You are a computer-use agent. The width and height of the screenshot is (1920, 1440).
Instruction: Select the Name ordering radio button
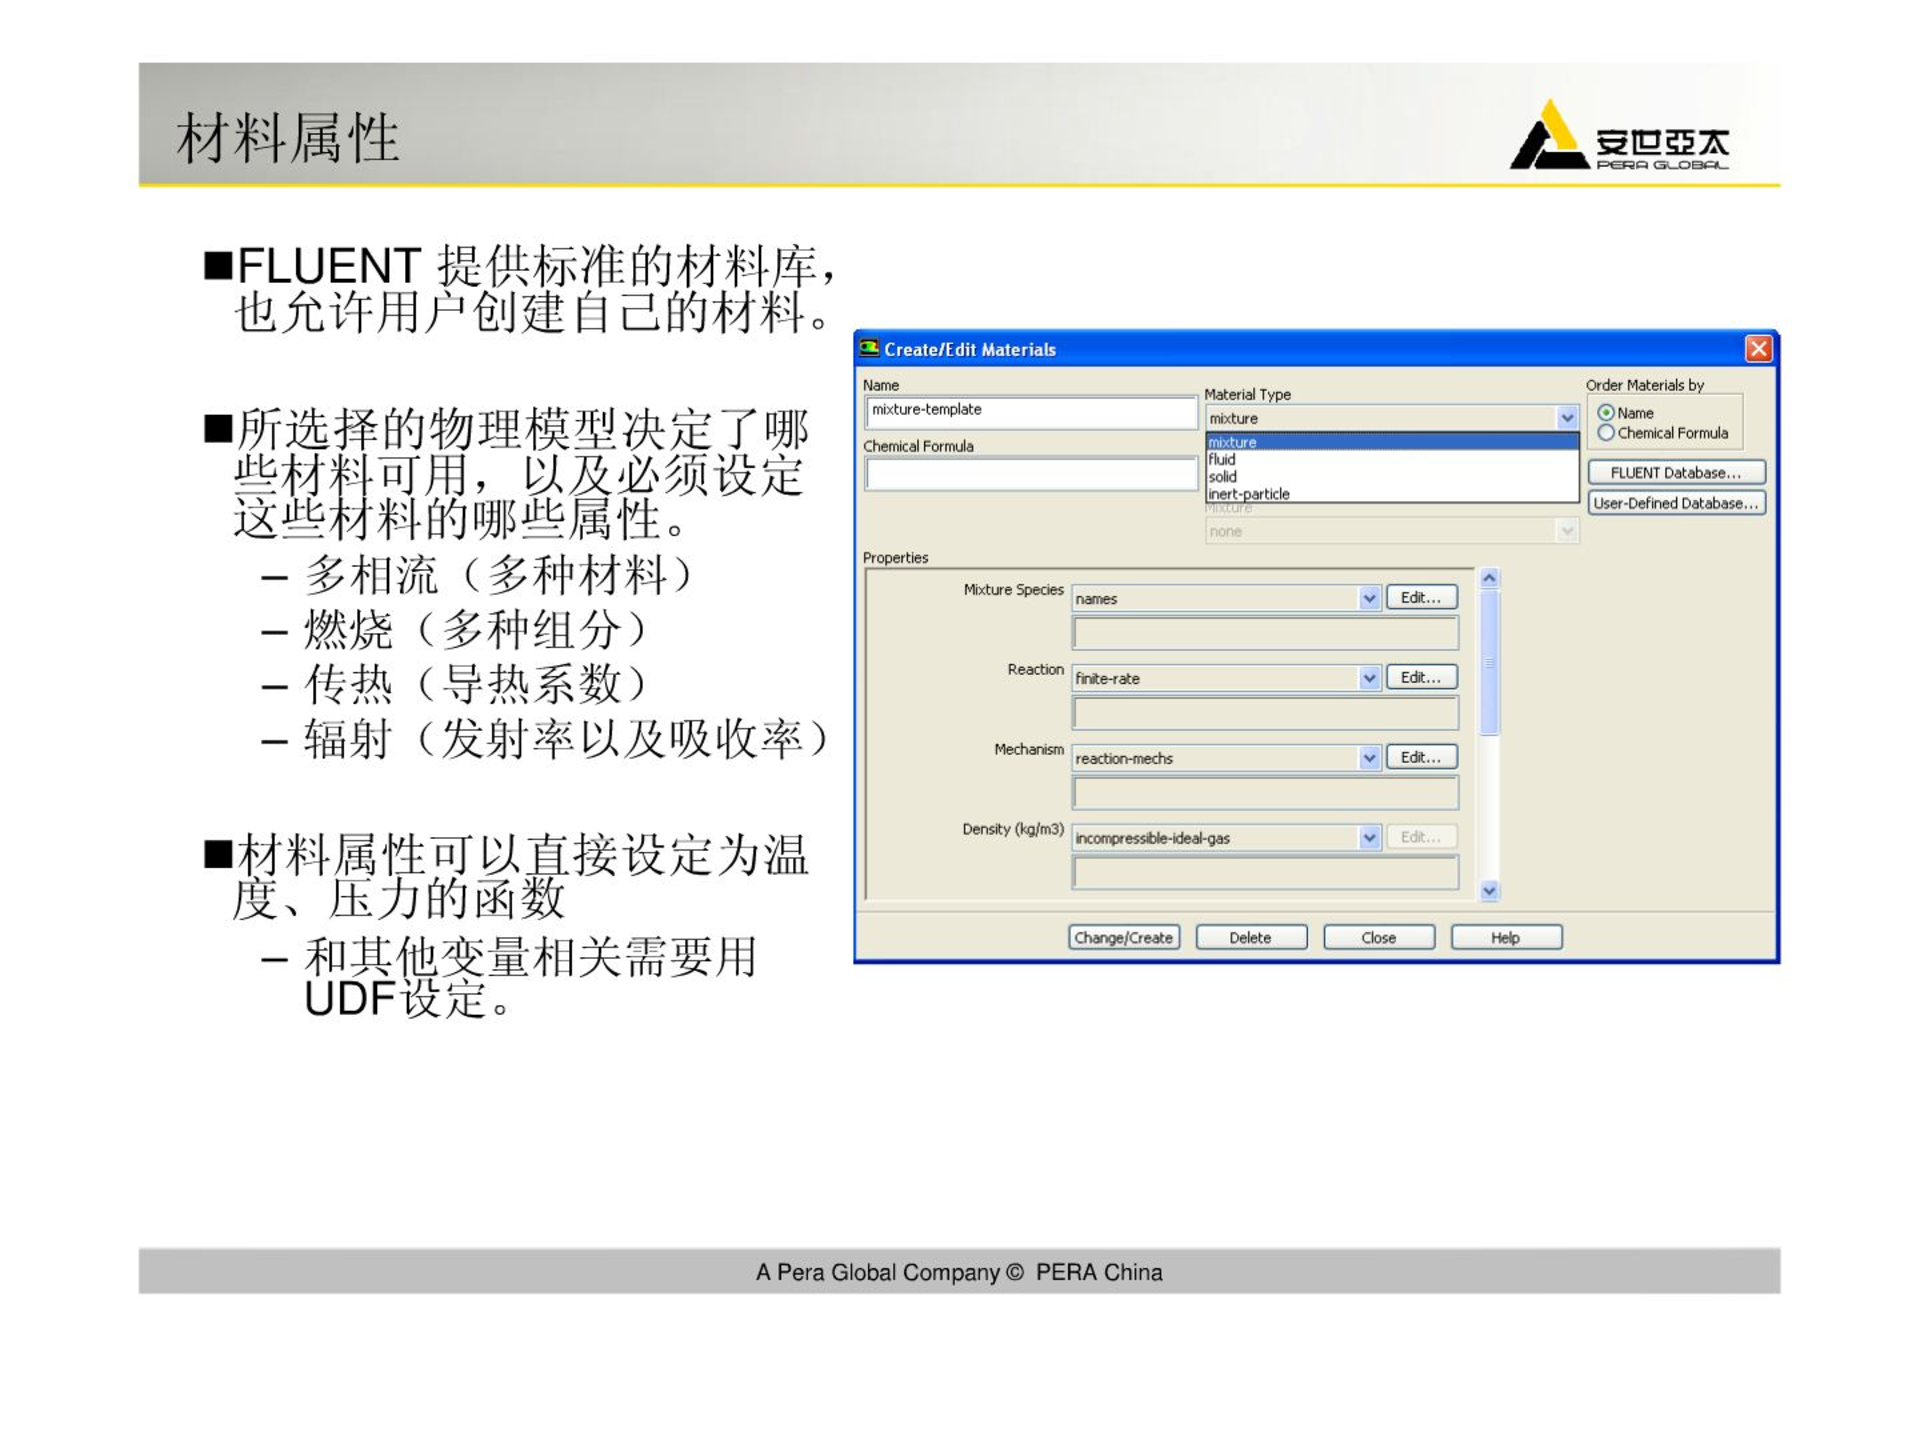[1605, 413]
